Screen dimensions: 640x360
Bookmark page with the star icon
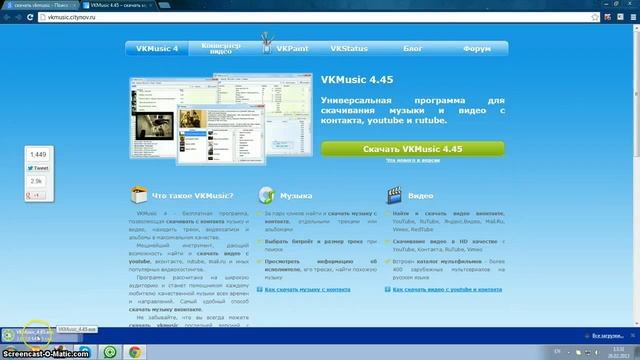coord(595,17)
